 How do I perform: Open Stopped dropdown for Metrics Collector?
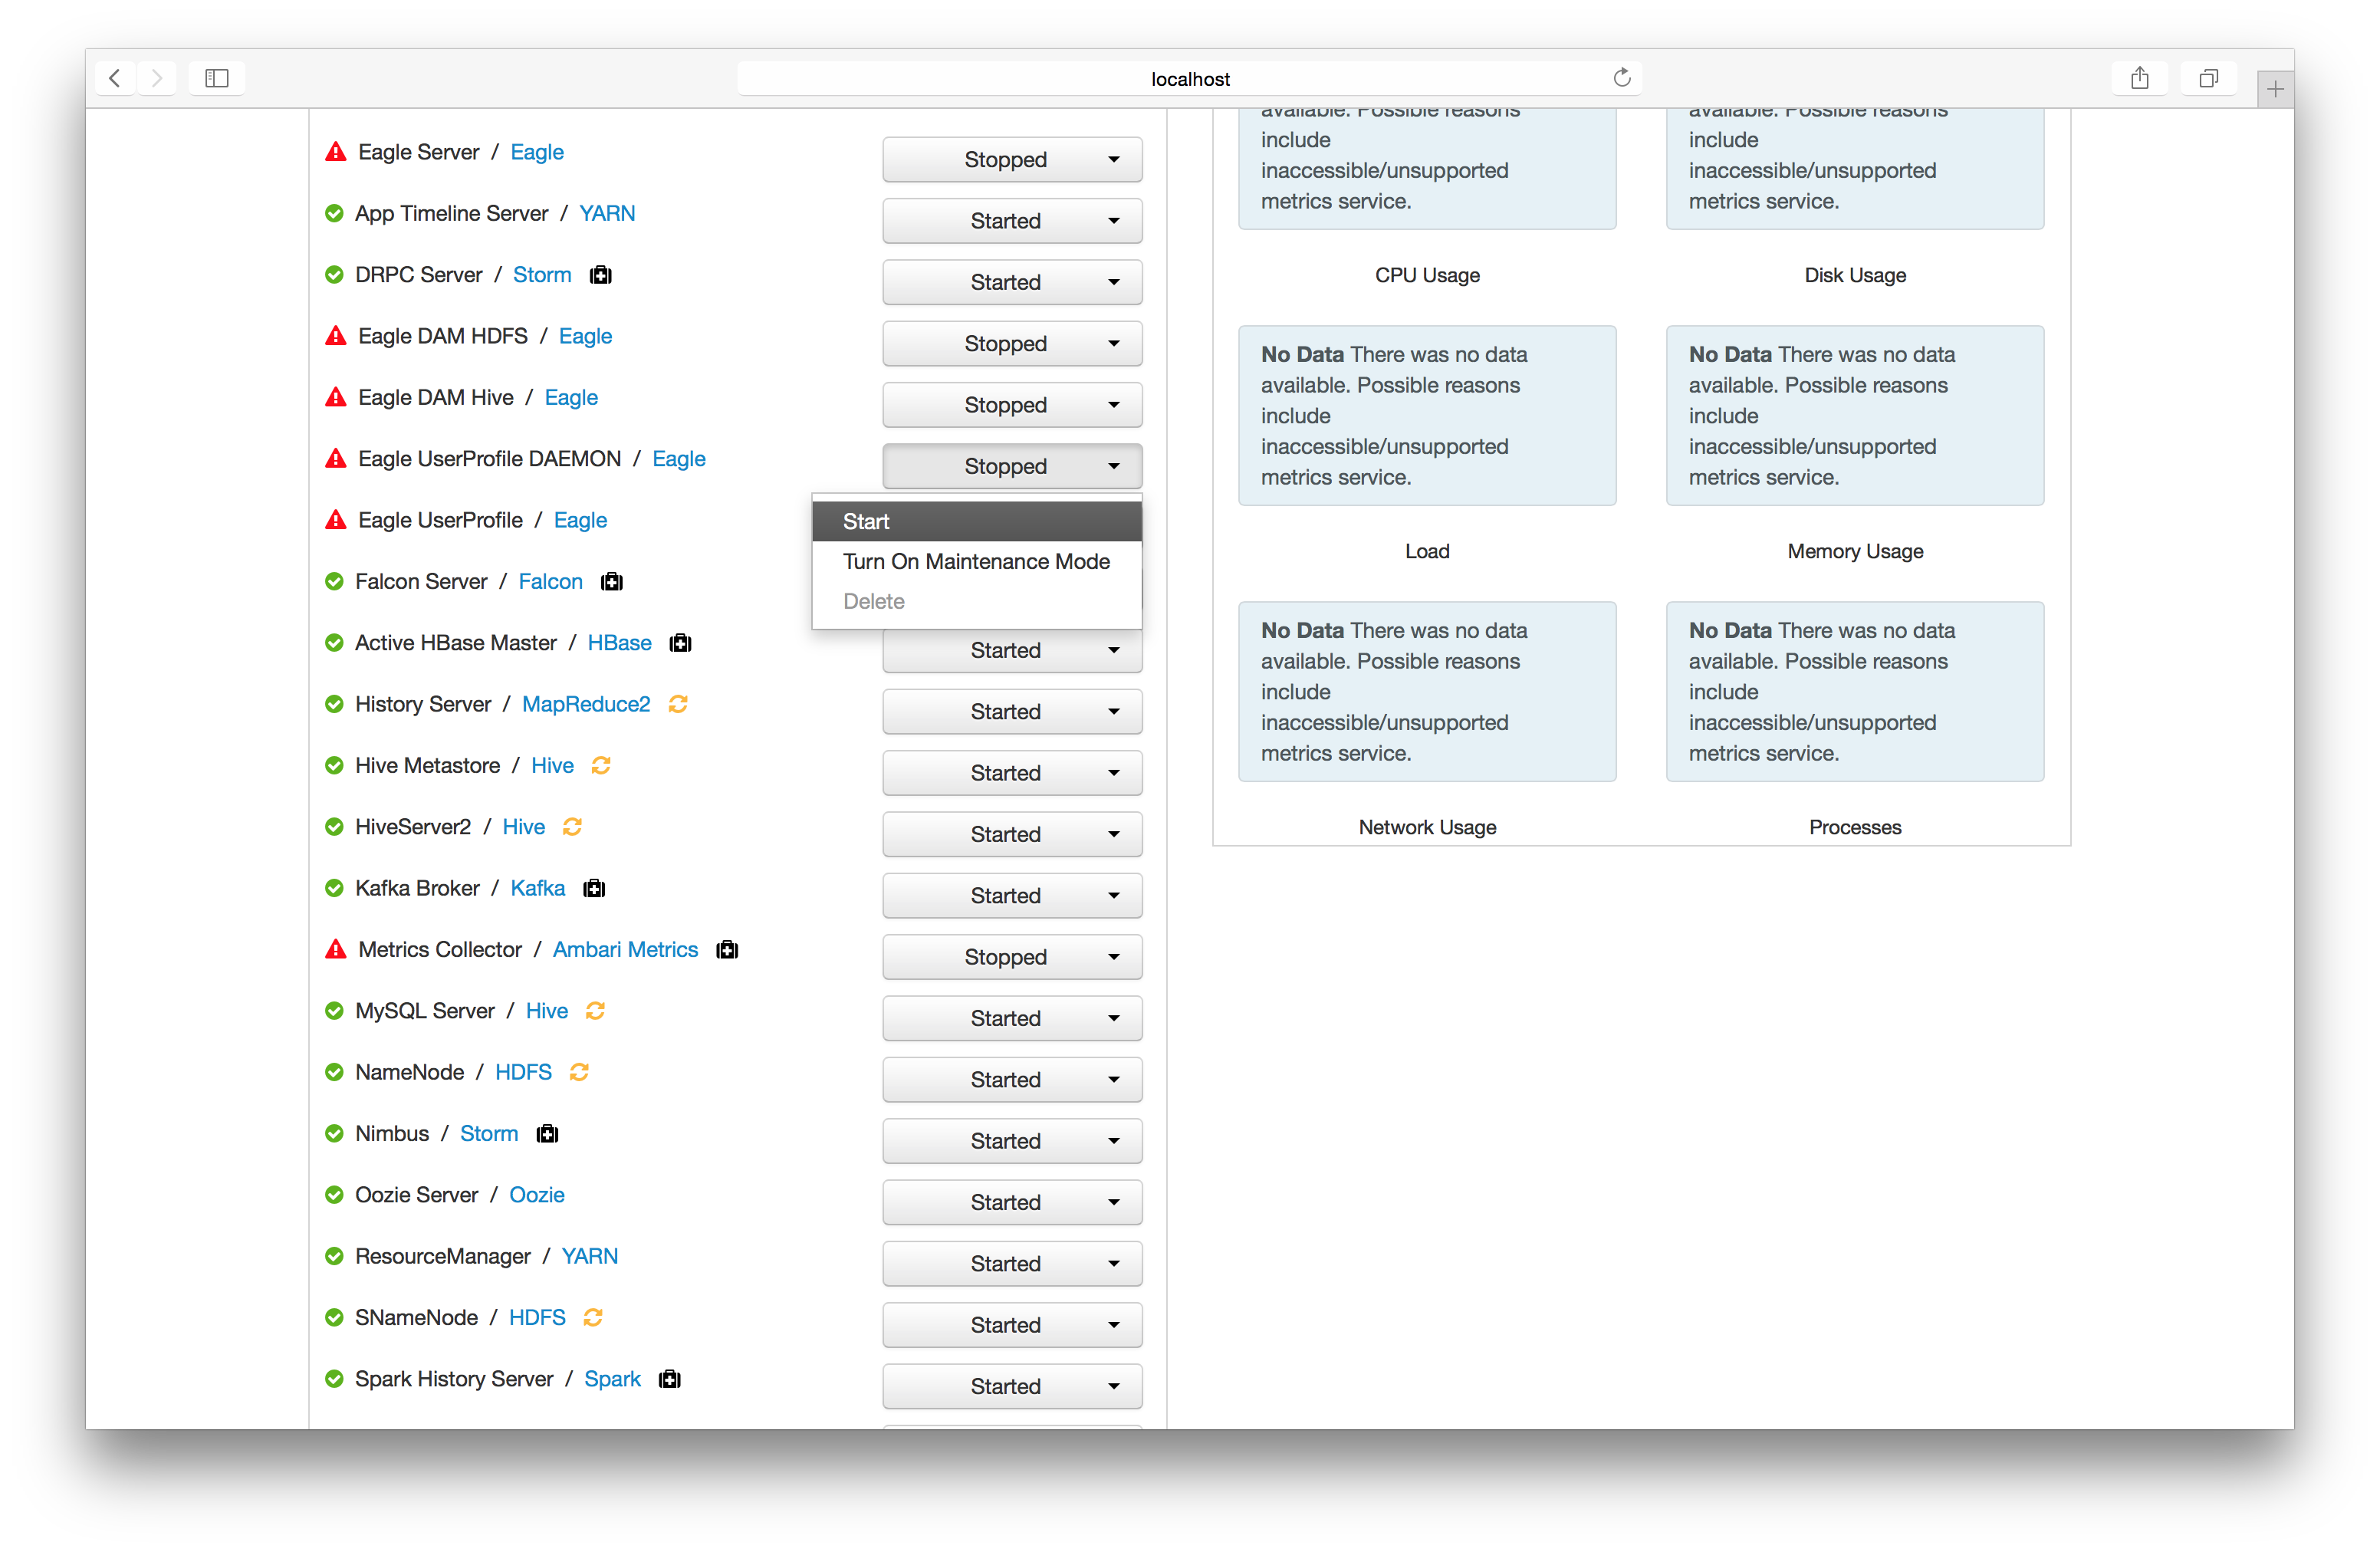(1012, 957)
